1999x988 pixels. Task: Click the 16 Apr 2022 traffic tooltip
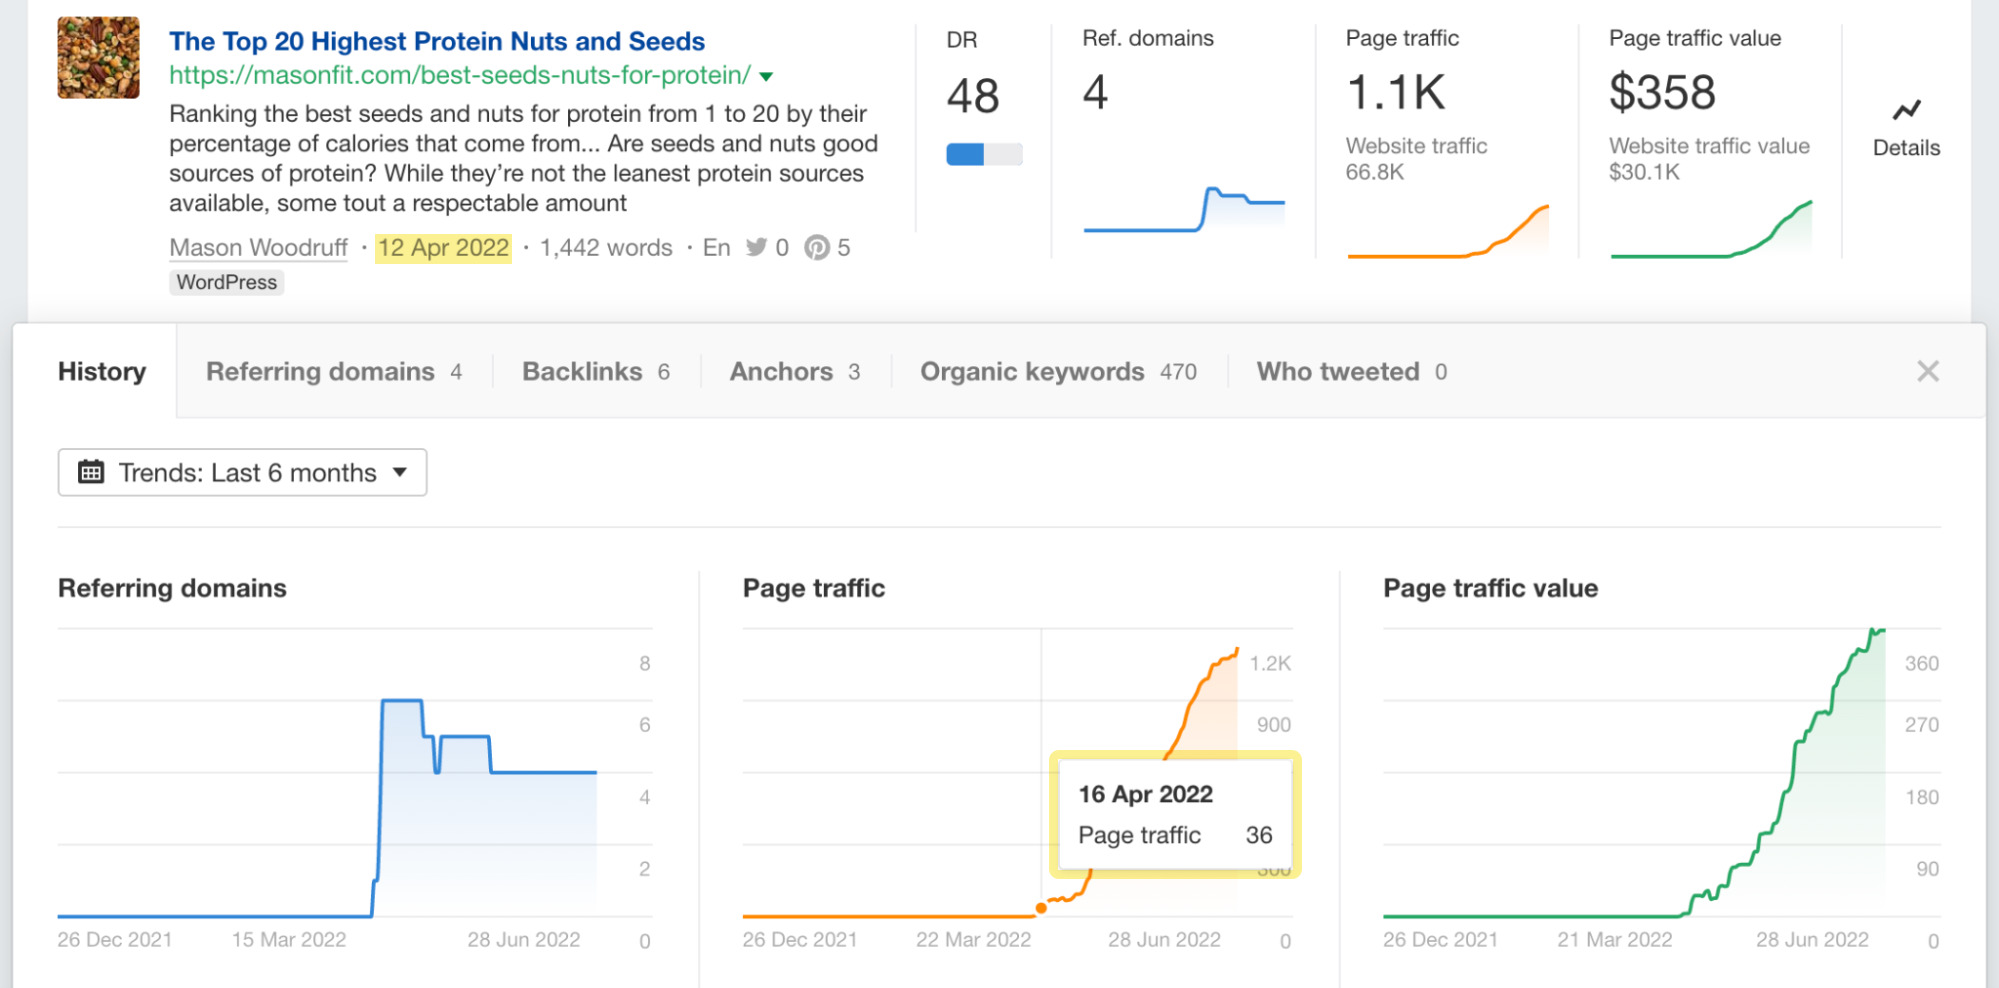(x=1175, y=815)
